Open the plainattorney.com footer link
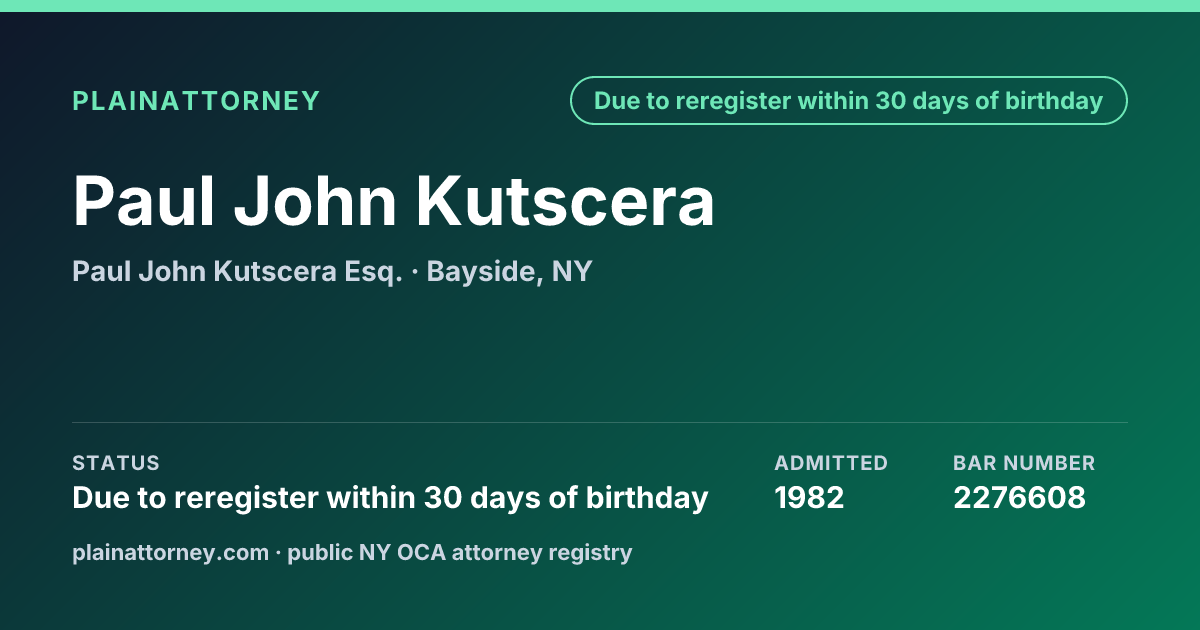 tap(171, 552)
